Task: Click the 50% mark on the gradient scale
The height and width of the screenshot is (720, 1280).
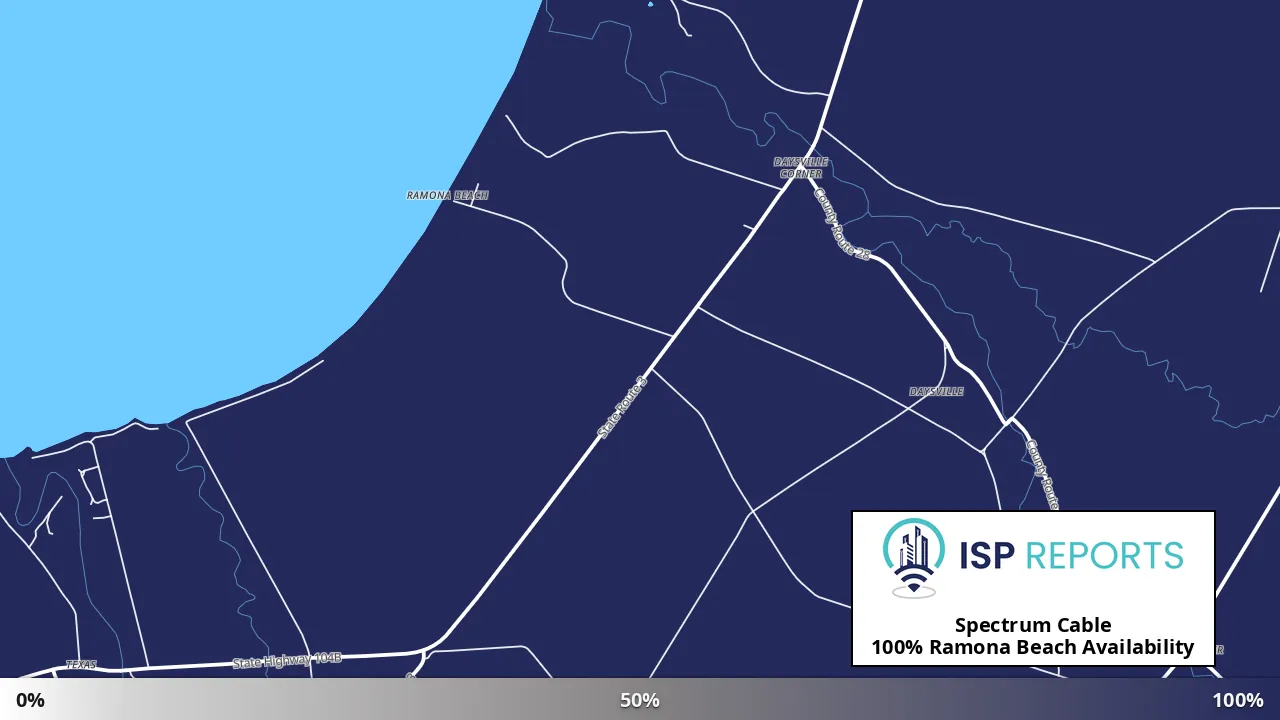Action: coord(640,700)
